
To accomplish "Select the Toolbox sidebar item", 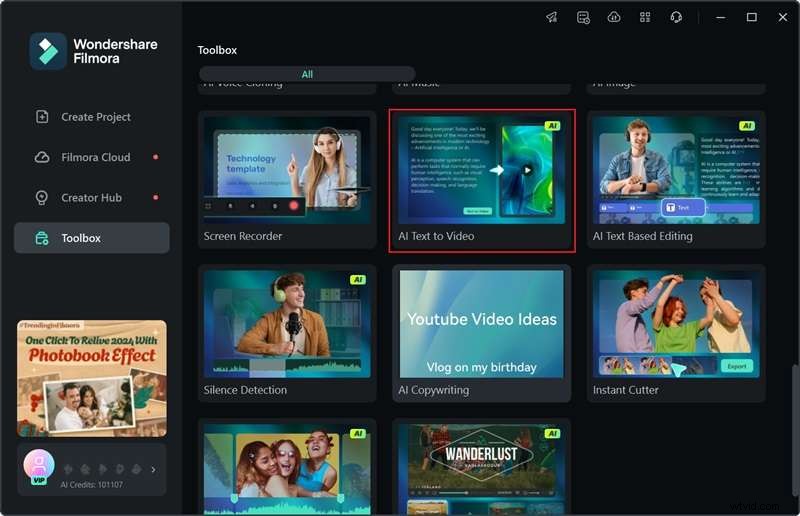I will coord(92,238).
